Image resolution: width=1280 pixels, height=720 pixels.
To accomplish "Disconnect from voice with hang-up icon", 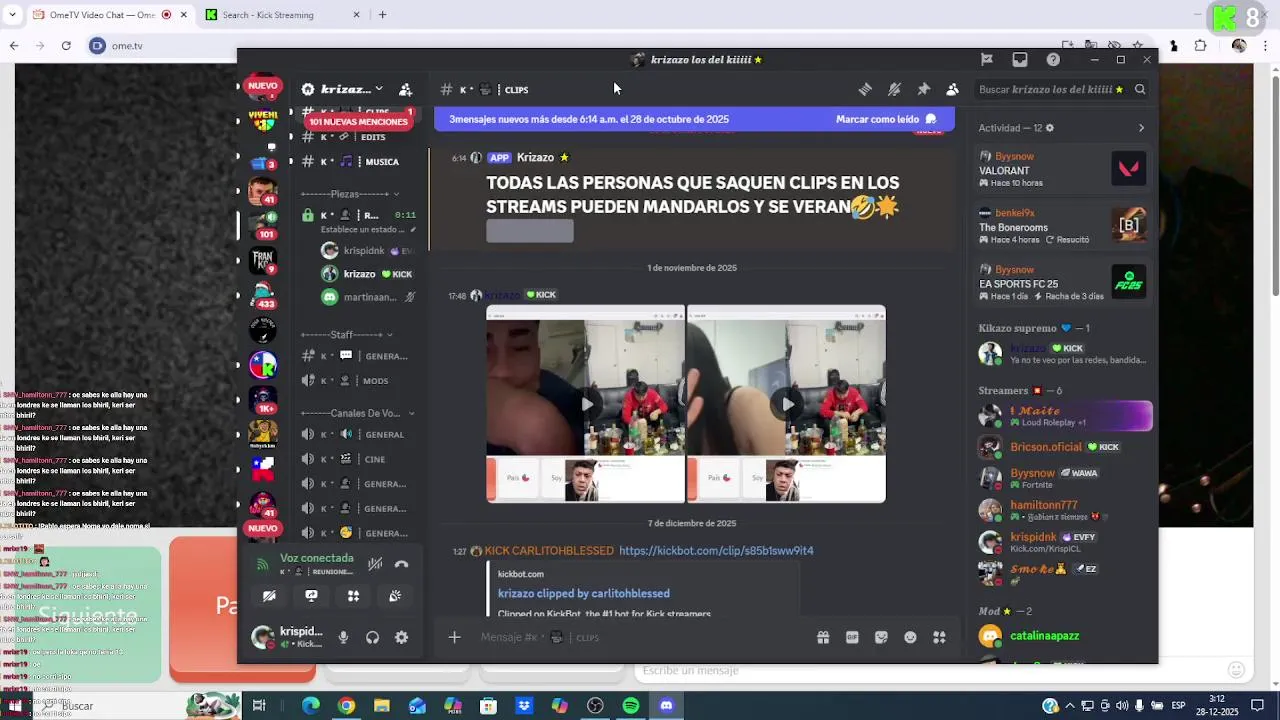I will tap(401, 564).
